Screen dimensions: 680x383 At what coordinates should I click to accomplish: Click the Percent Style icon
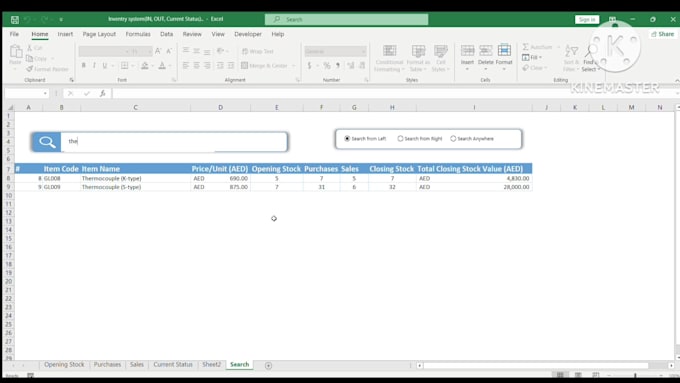327,65
